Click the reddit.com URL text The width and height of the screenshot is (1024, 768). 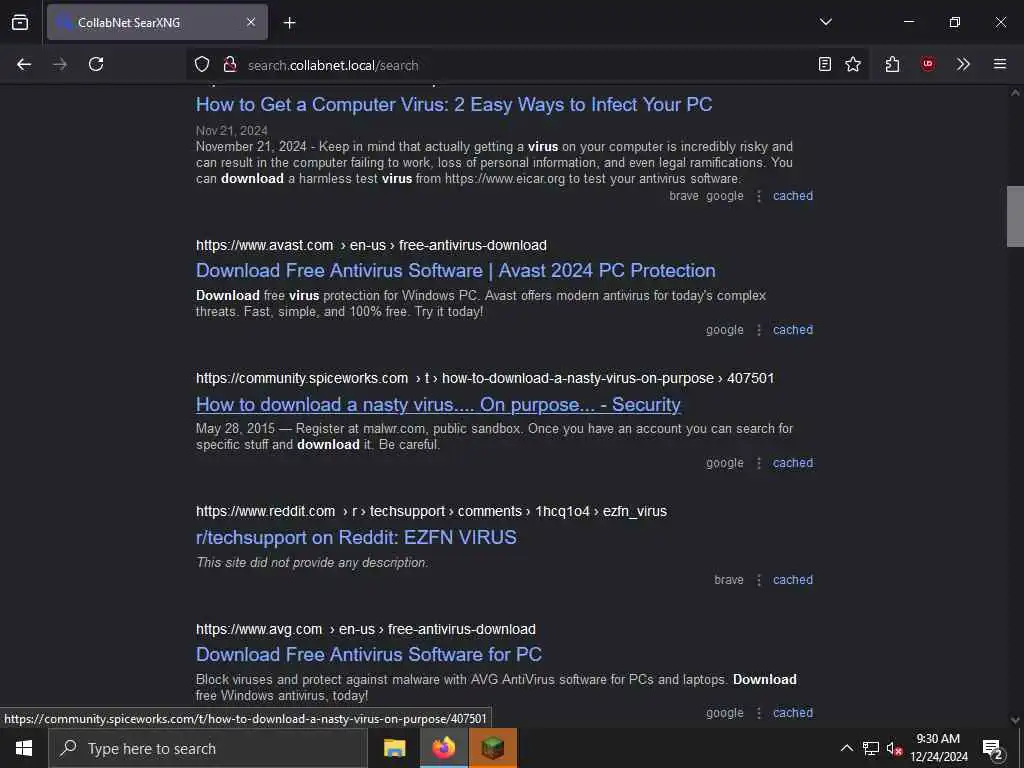(431, 511)
